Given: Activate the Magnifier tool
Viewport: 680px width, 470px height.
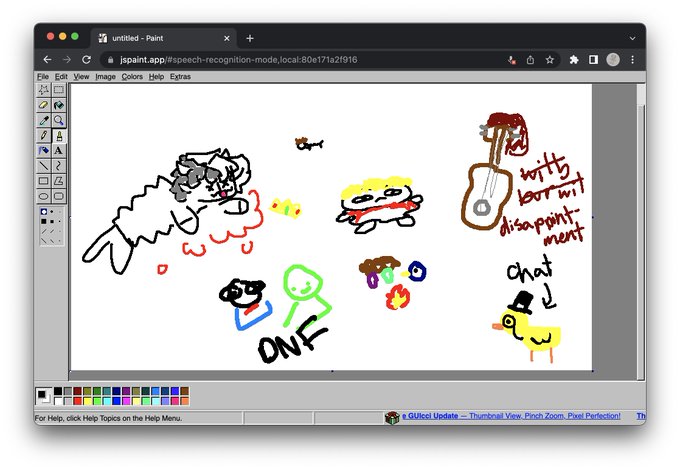Looking at the screenshot, I should (x=59, y=120).
